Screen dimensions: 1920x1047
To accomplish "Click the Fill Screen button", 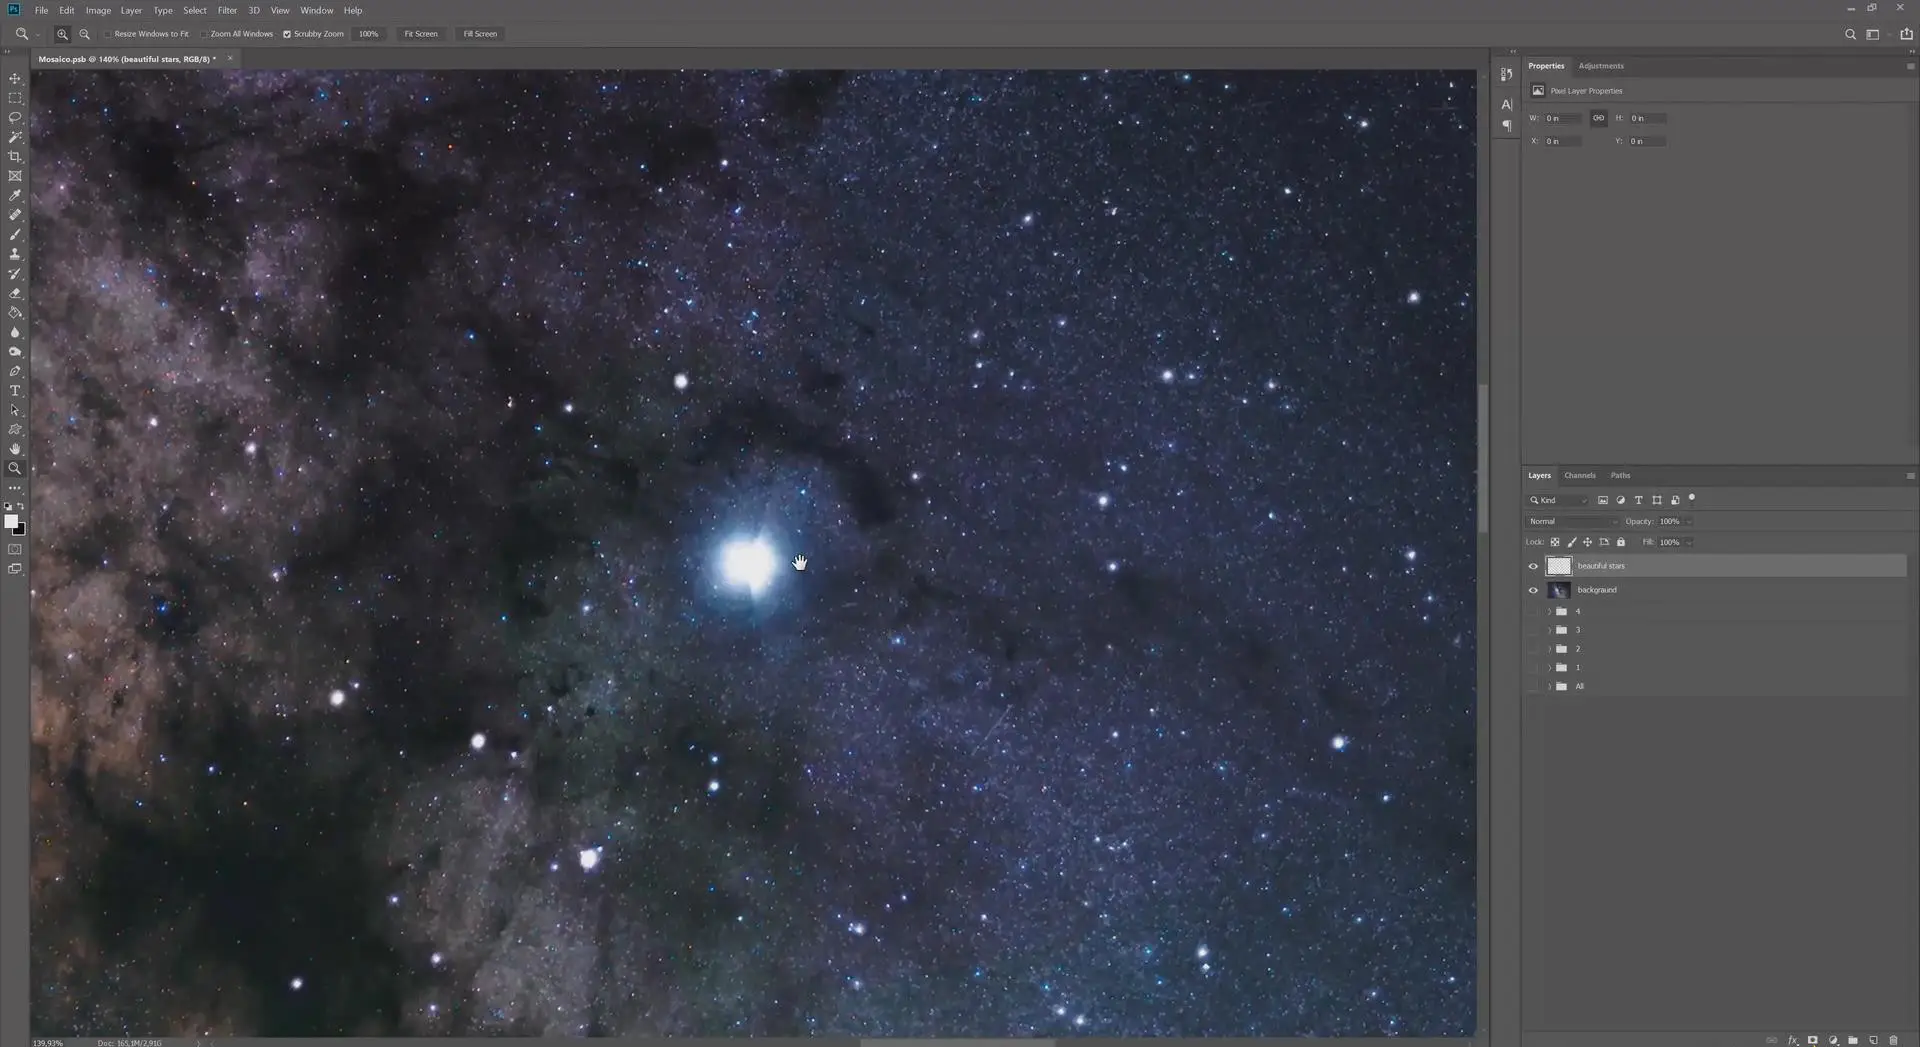I will point(480,34).
